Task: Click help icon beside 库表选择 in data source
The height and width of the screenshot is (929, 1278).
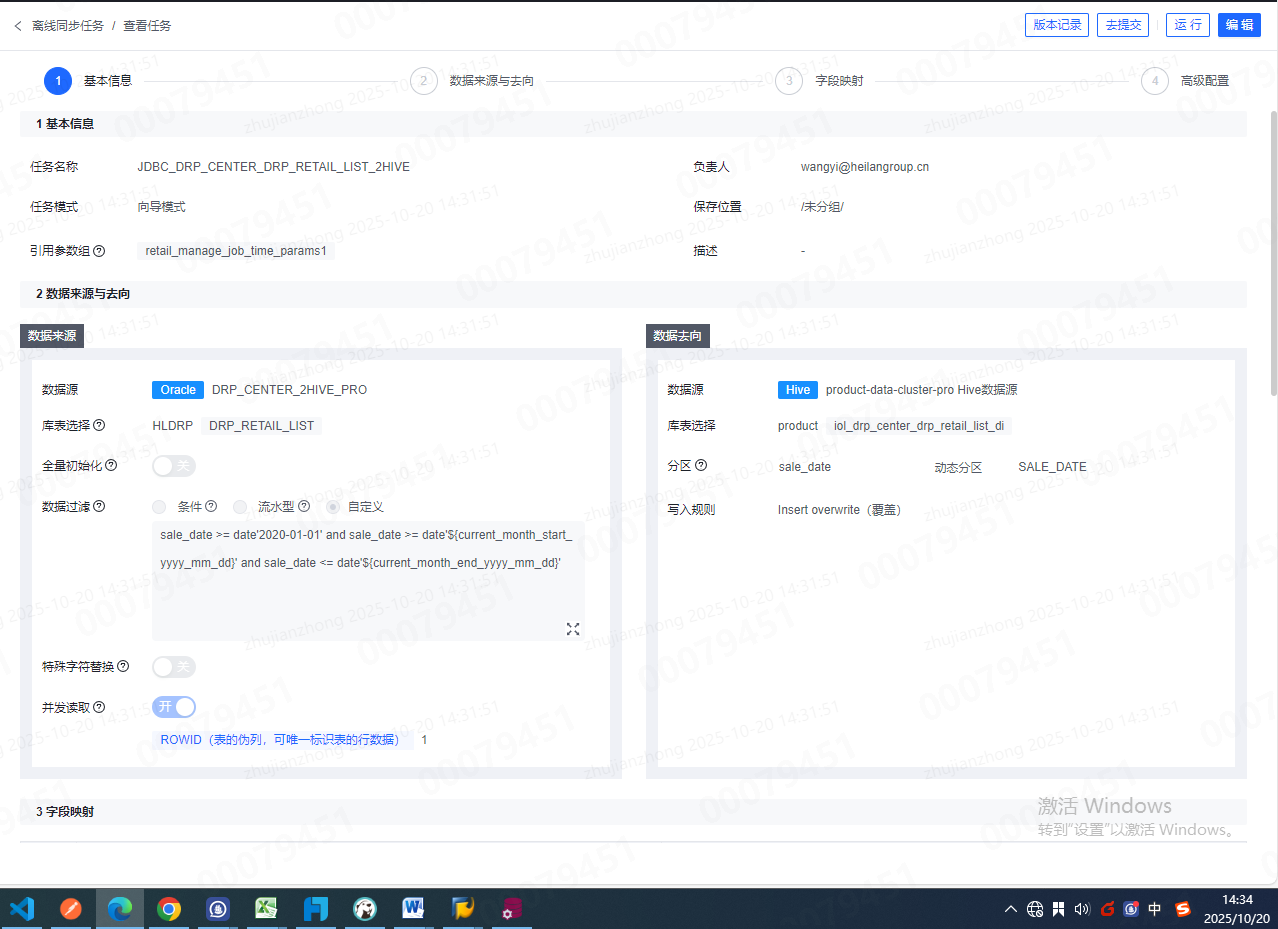Action: [99, 426]
